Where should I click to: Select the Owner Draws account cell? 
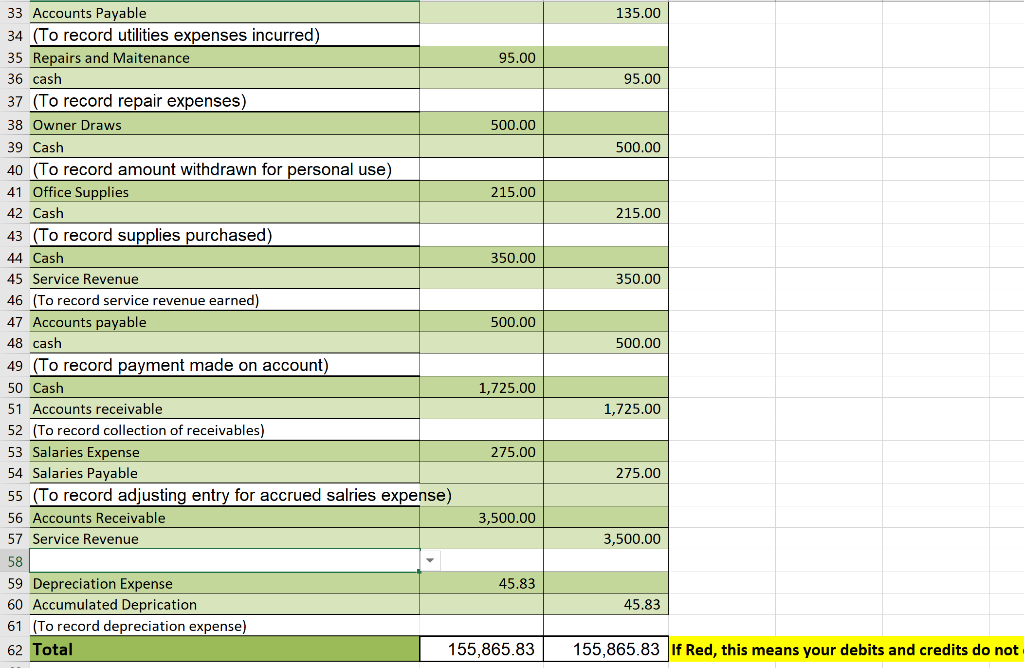point(225,124)
